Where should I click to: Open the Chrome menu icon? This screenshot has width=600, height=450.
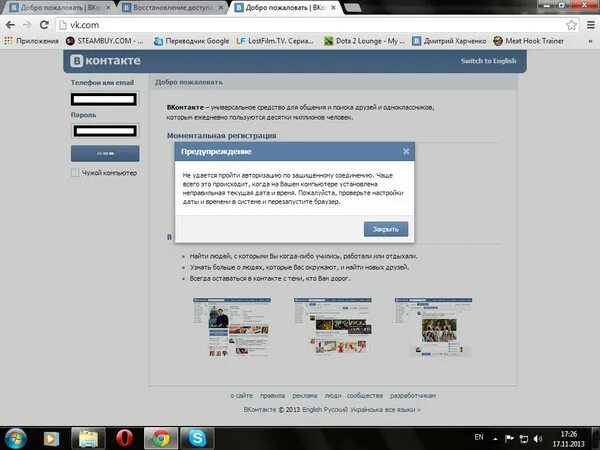pyautogui.click(x=591, y=25)
